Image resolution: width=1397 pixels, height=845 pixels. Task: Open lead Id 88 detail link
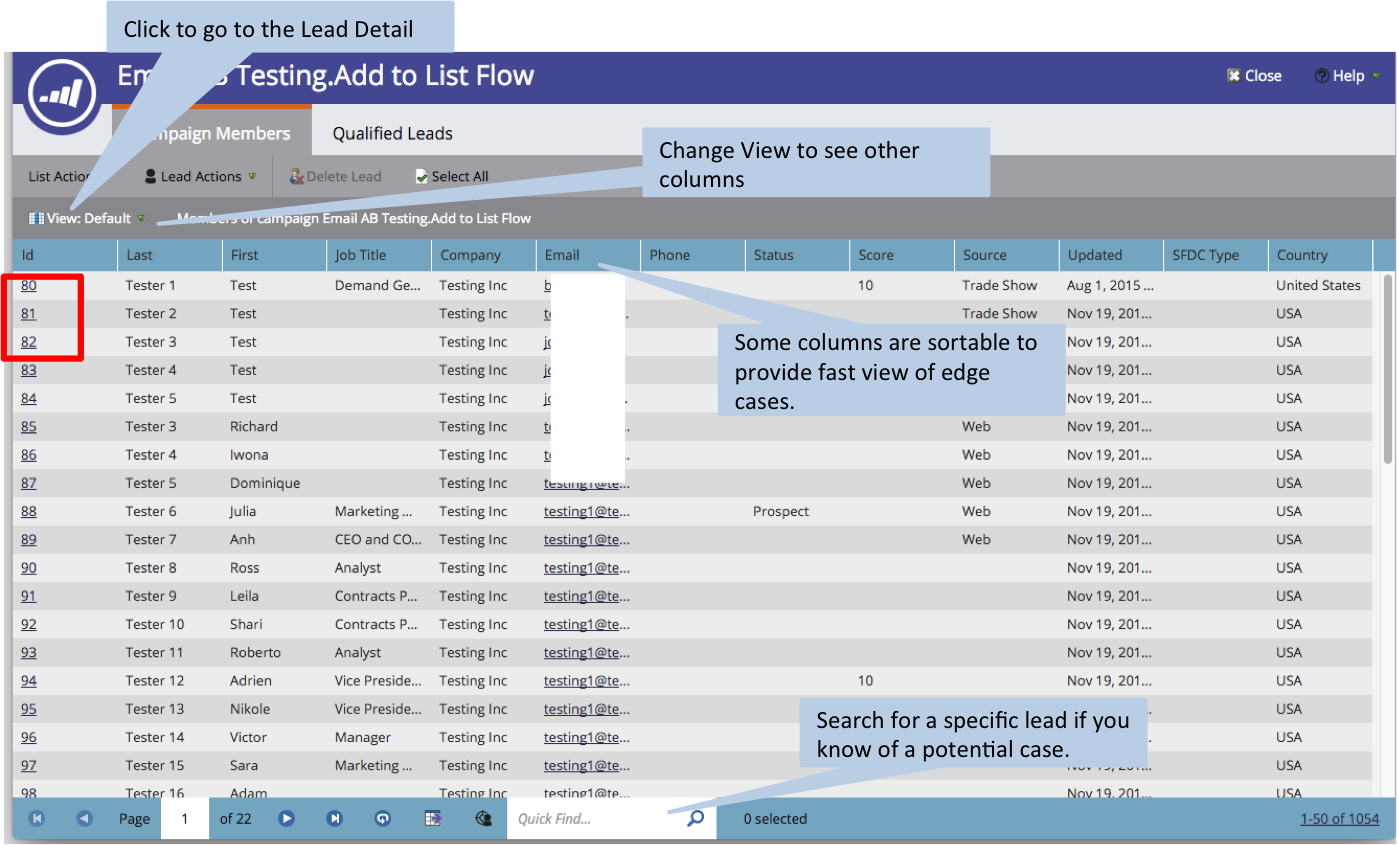(29, 512)
